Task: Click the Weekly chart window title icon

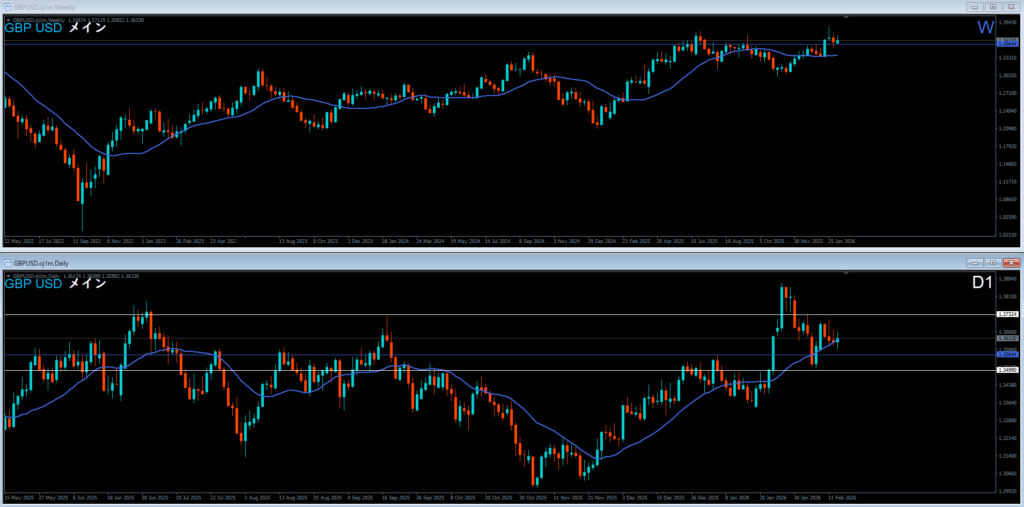Action: tap(8, 7)
